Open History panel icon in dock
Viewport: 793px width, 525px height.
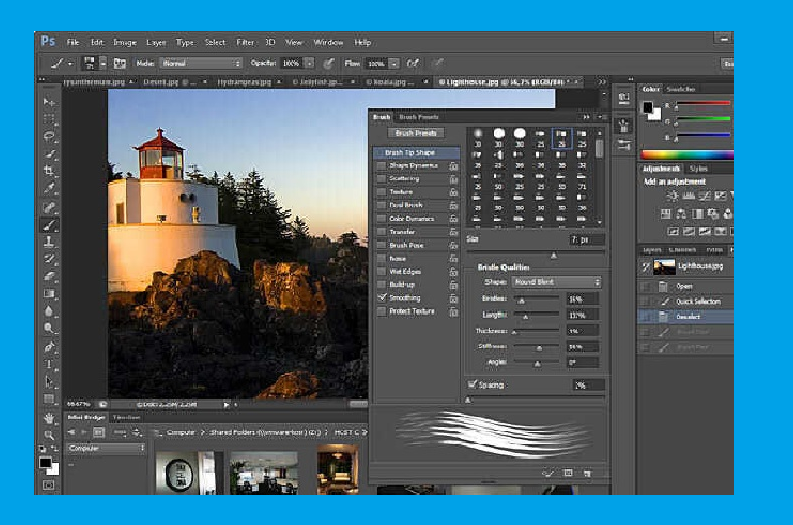coord(624,98)
